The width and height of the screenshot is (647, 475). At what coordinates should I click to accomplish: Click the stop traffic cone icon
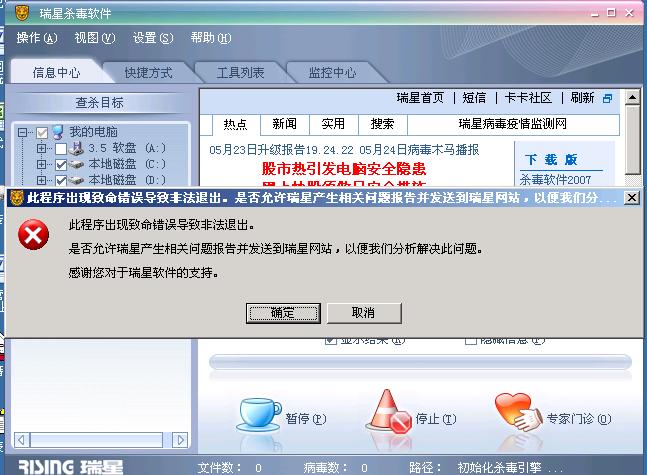(388, 411)
